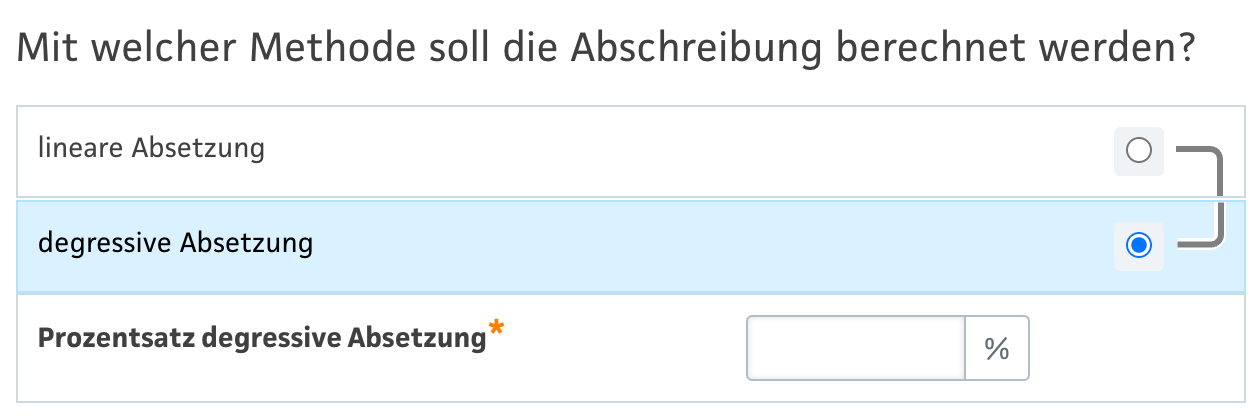
Task: Click the 'Prozentsatz degressive Absetzung' bold label
Action: [261, 339]
